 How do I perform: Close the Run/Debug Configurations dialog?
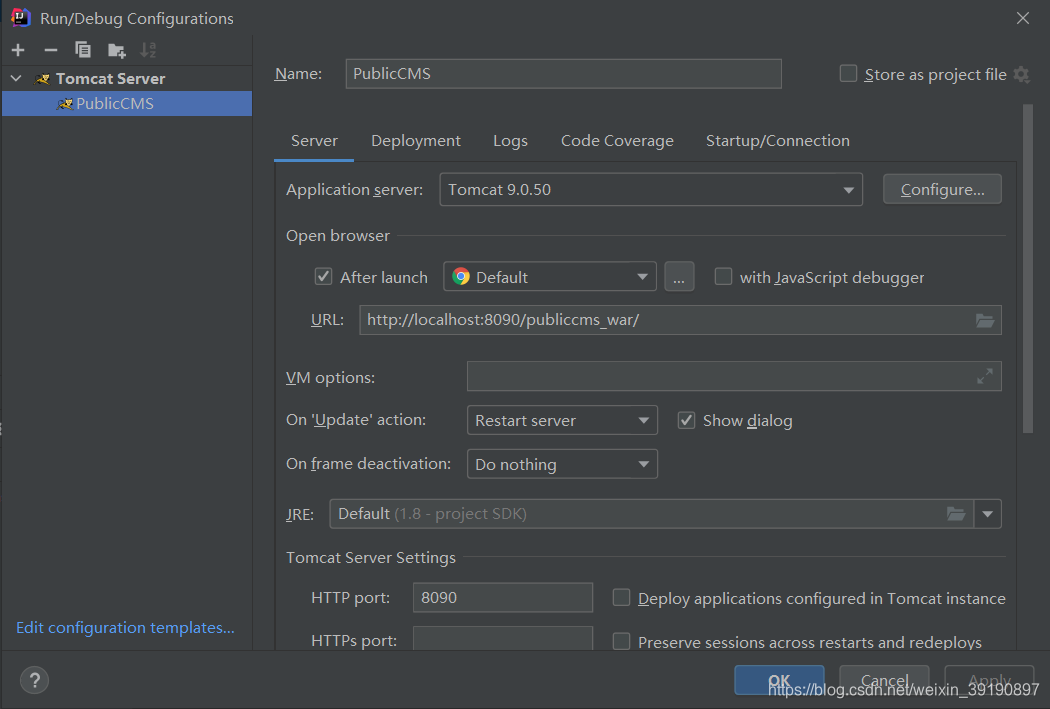coord(1023,18)
